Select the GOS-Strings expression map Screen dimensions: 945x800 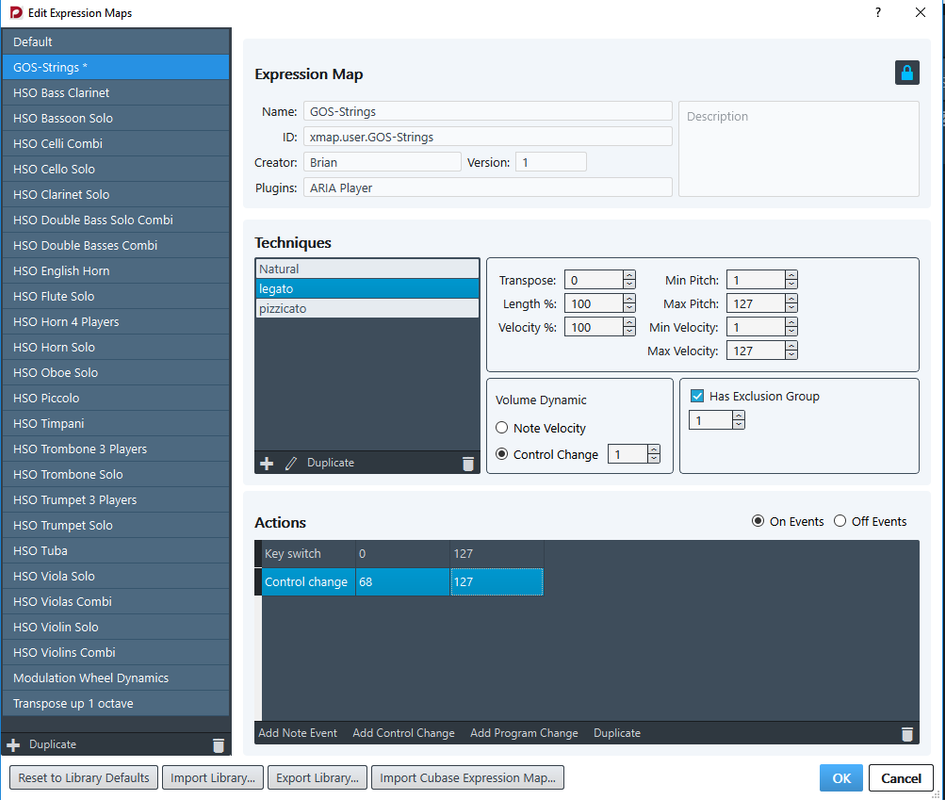point(116,67)
